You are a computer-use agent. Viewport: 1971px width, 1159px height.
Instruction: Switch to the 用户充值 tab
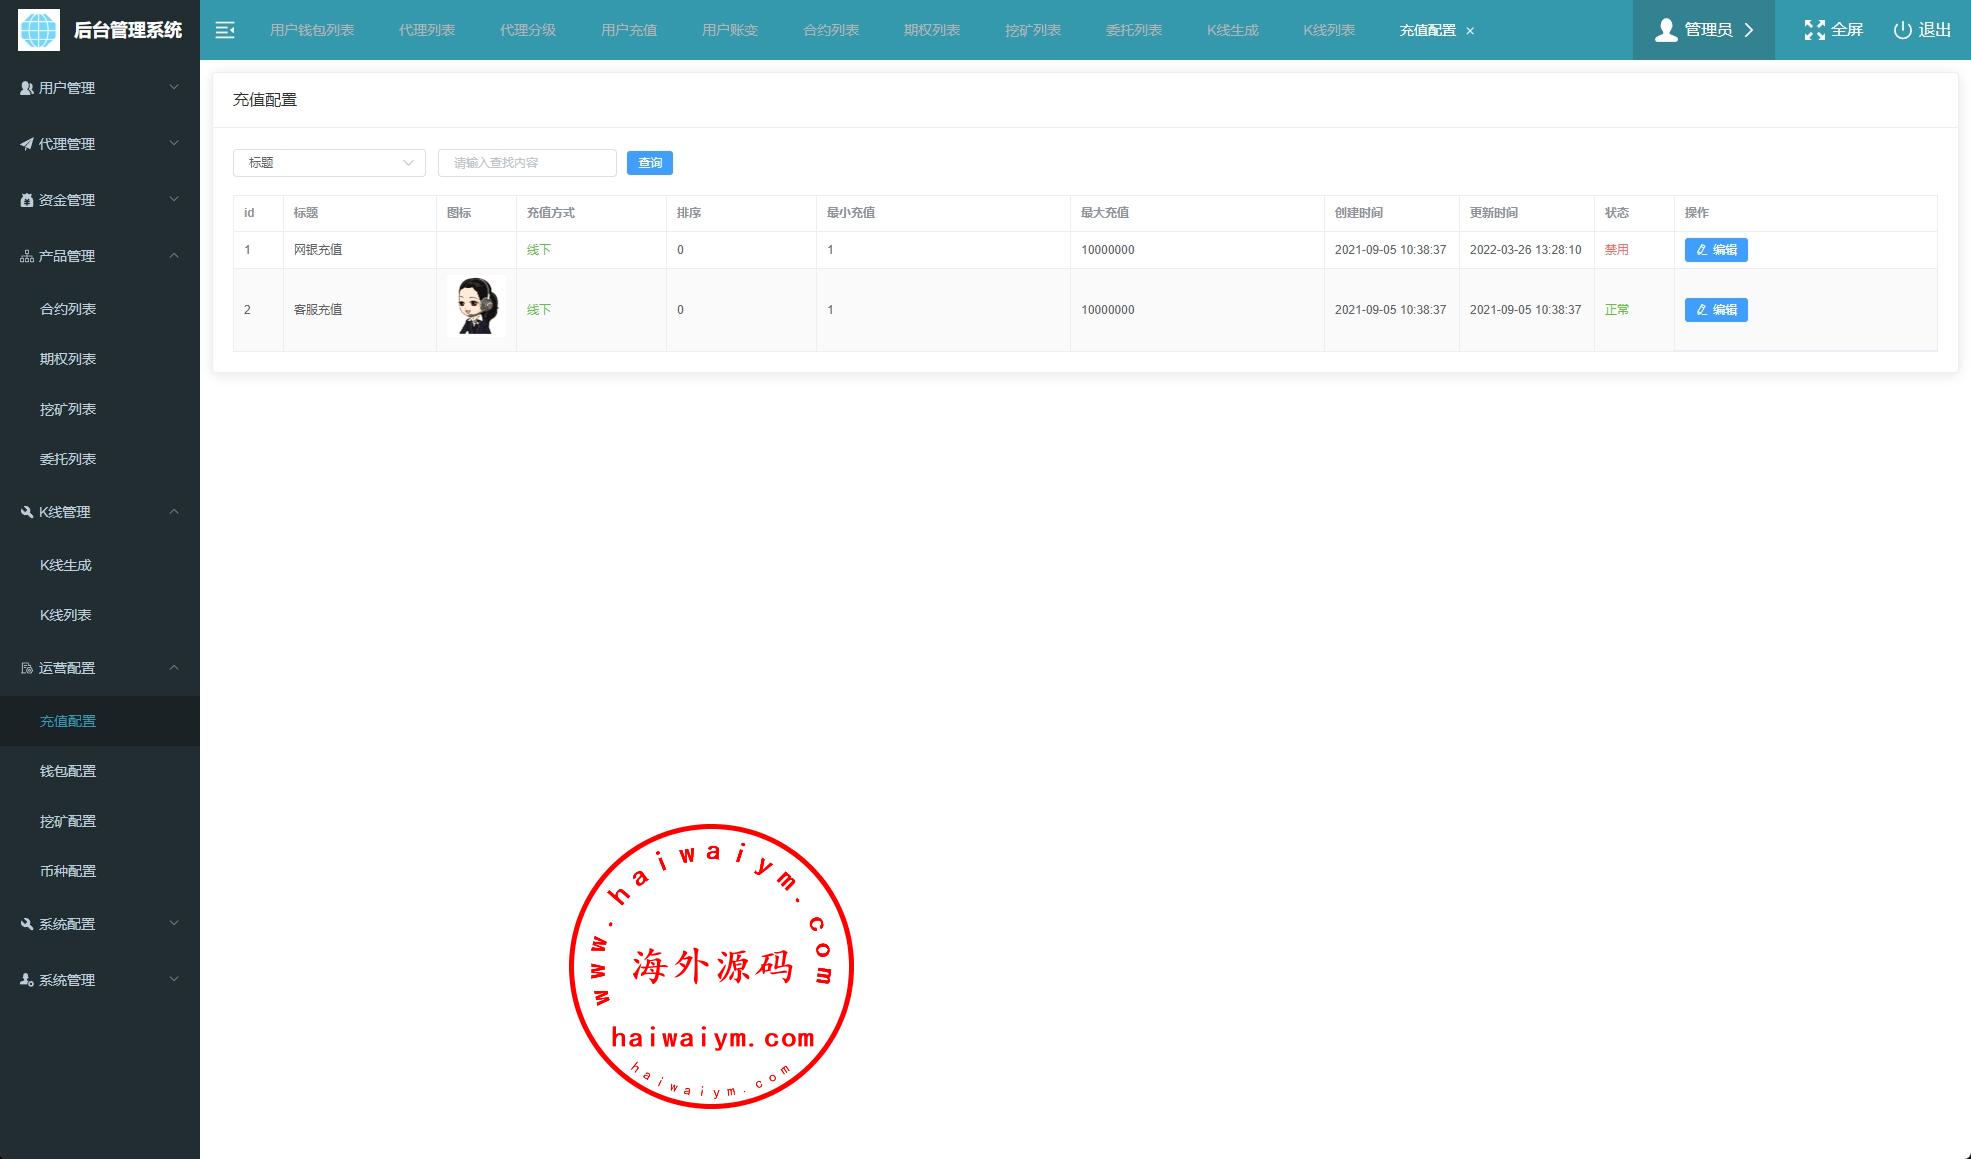tap(628, 30)
